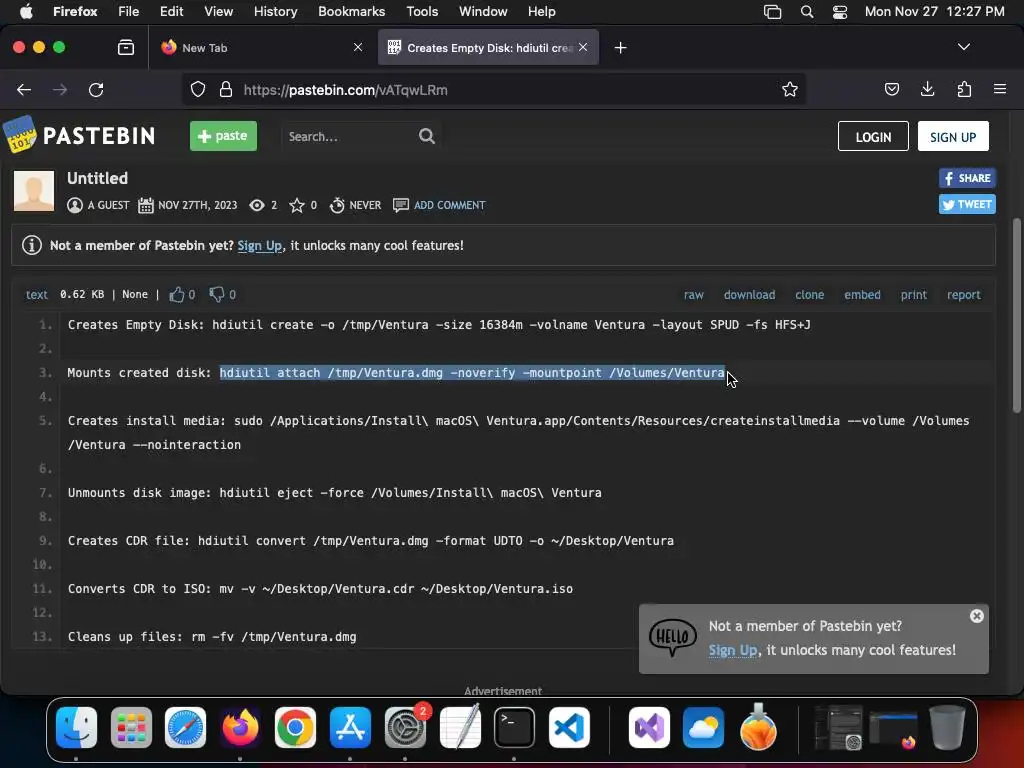
Task: Open the raw paste view
Action: pyautogui.click(x=694, y=295)
